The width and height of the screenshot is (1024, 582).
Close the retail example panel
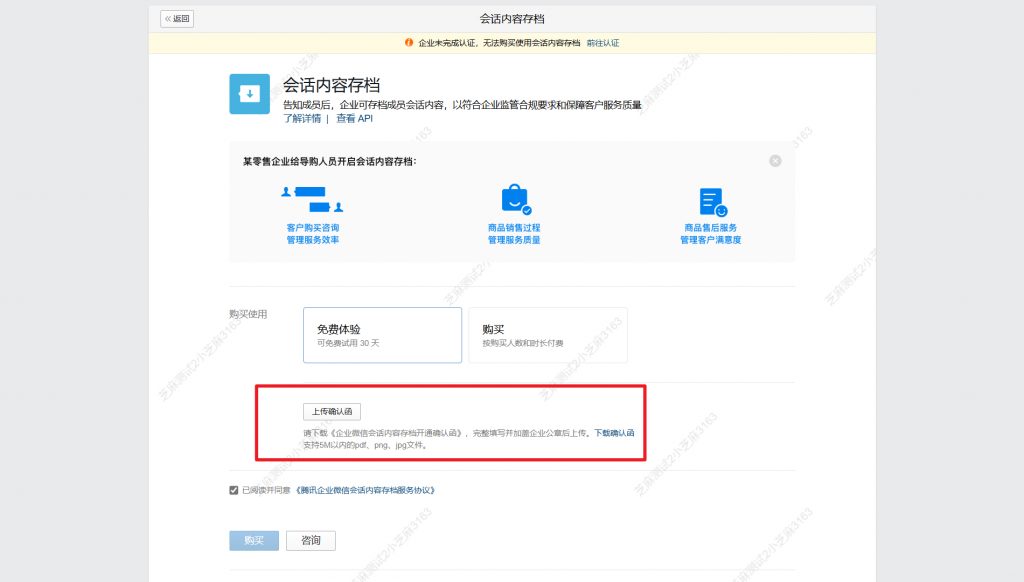(775, 161)
